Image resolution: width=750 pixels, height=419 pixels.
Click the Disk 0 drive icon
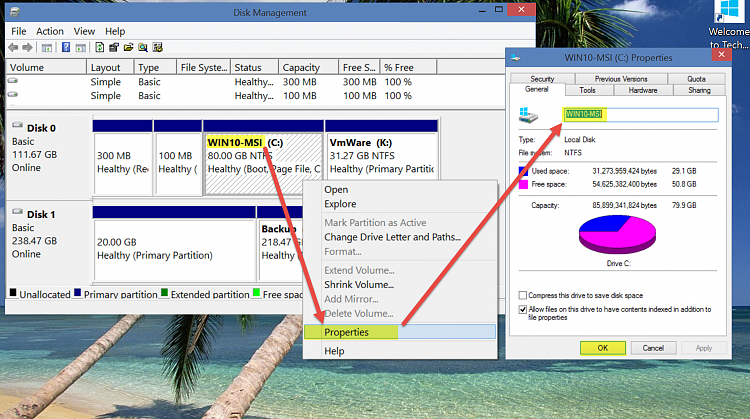click(18, 125)
